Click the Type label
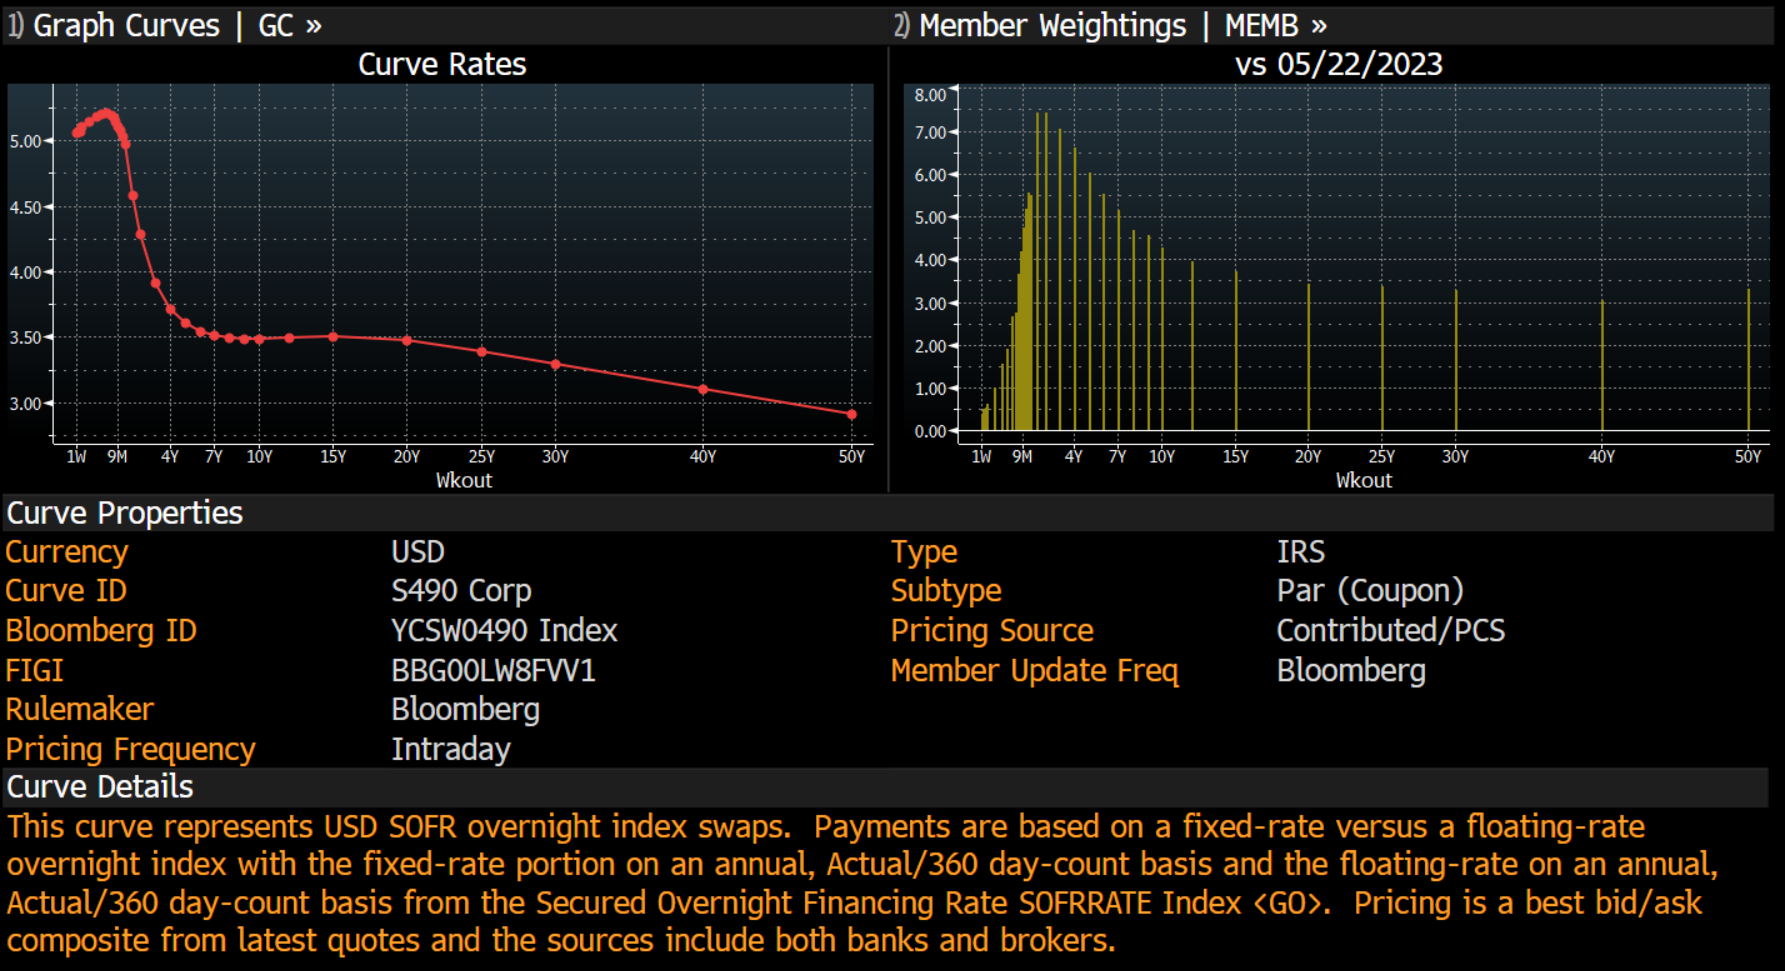 point(924,552)
